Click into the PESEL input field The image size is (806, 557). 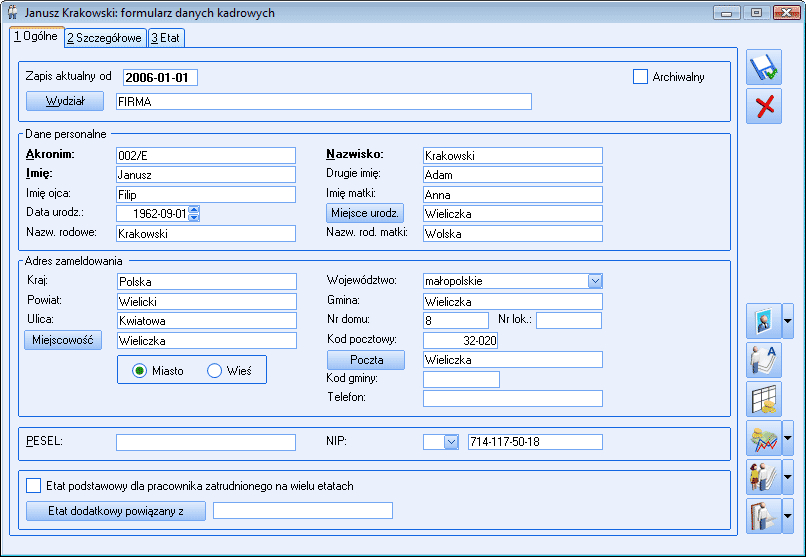206,442
